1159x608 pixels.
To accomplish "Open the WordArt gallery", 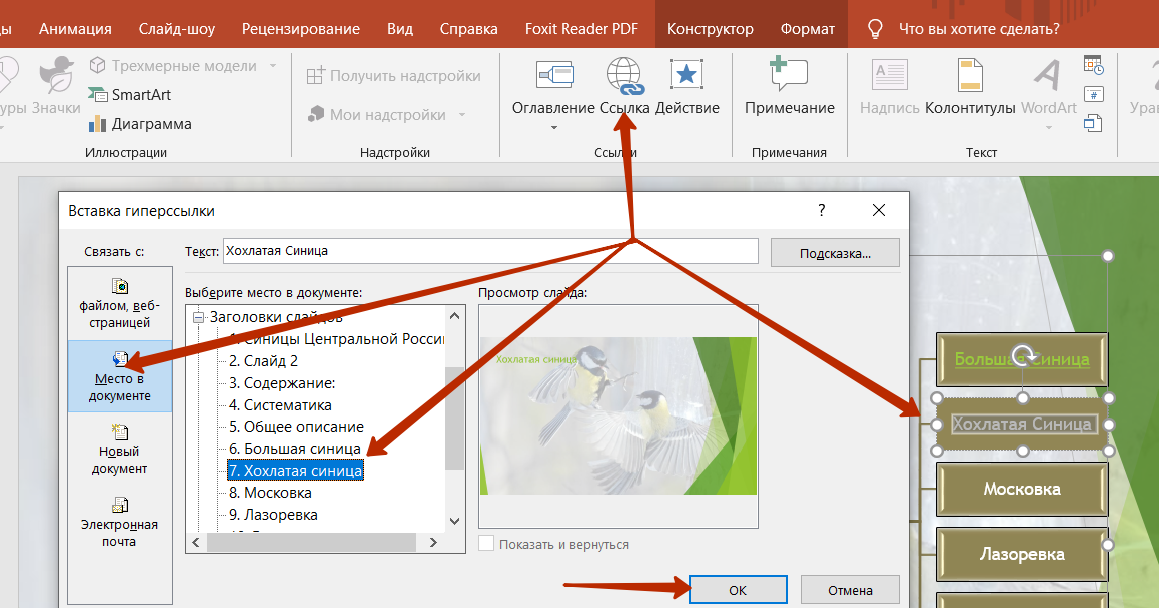I will click(1048, 92).
